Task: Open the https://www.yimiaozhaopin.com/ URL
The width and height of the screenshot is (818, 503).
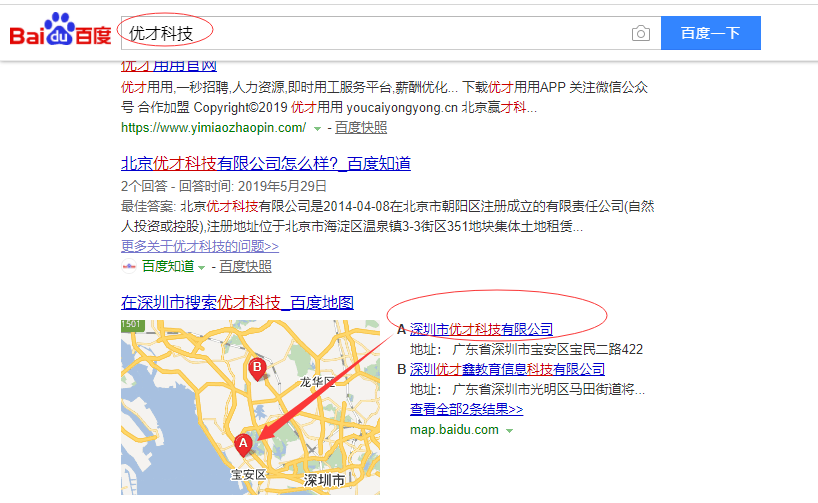Action: pyautogui.click(x=213, y=128)
